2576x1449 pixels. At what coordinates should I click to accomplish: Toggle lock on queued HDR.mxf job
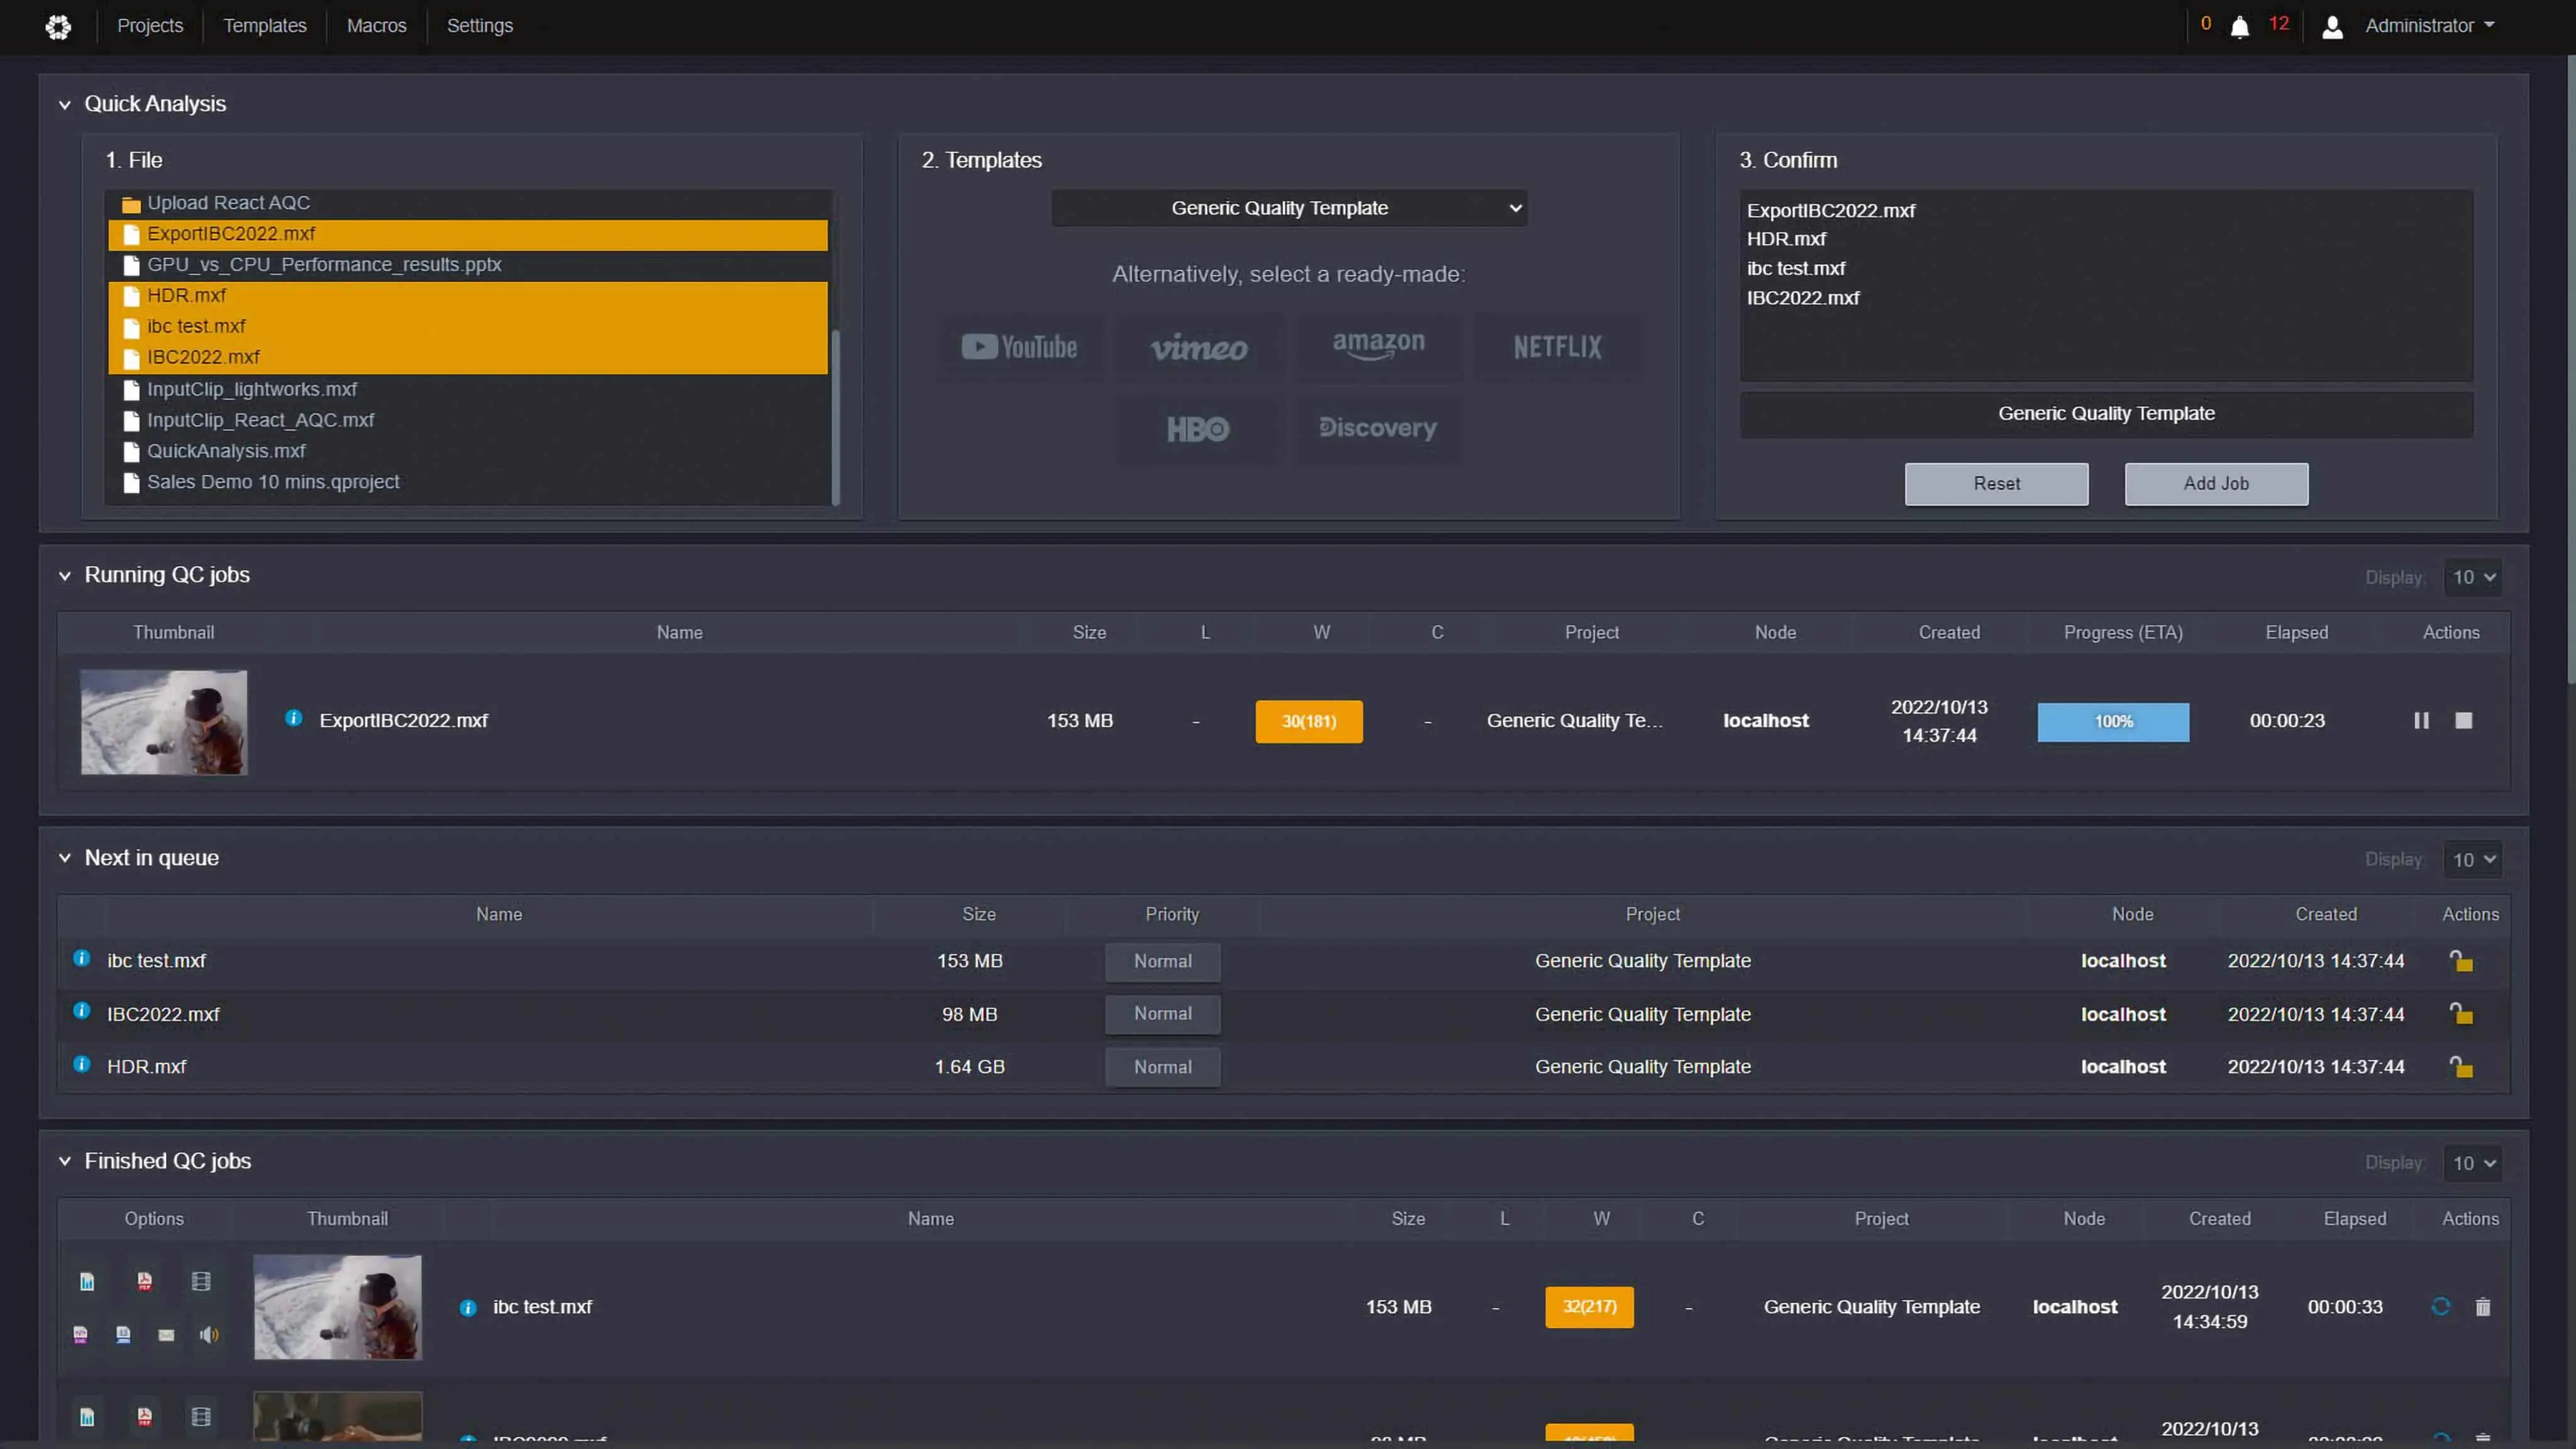2461,1067
